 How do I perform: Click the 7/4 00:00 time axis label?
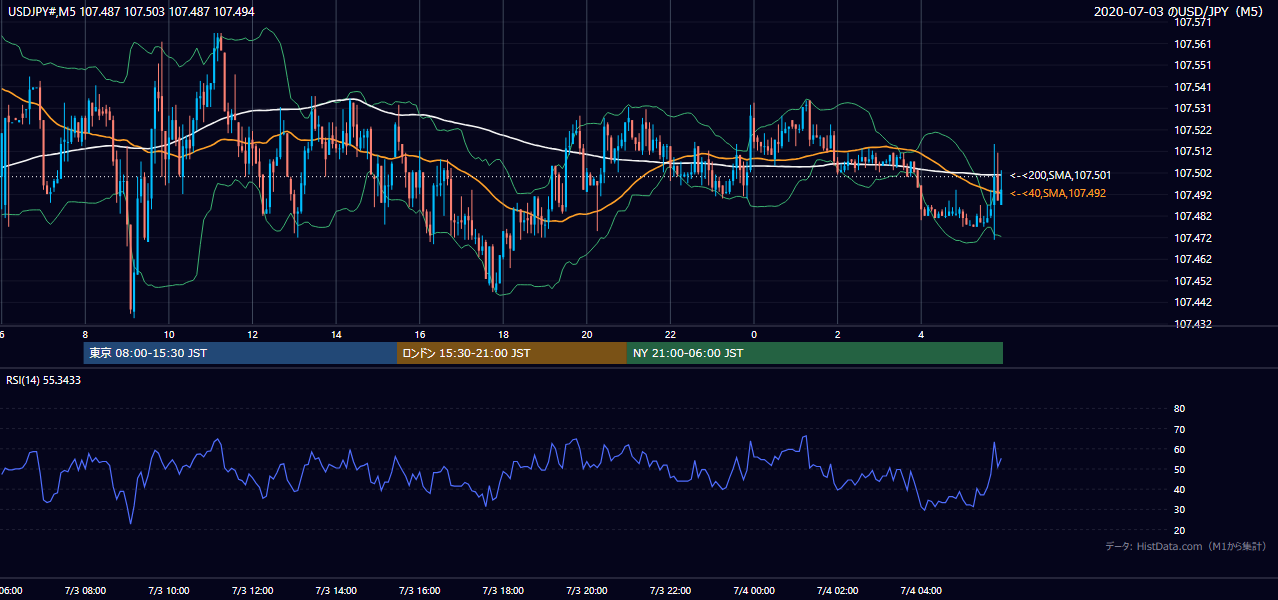[x=754, y=591]
